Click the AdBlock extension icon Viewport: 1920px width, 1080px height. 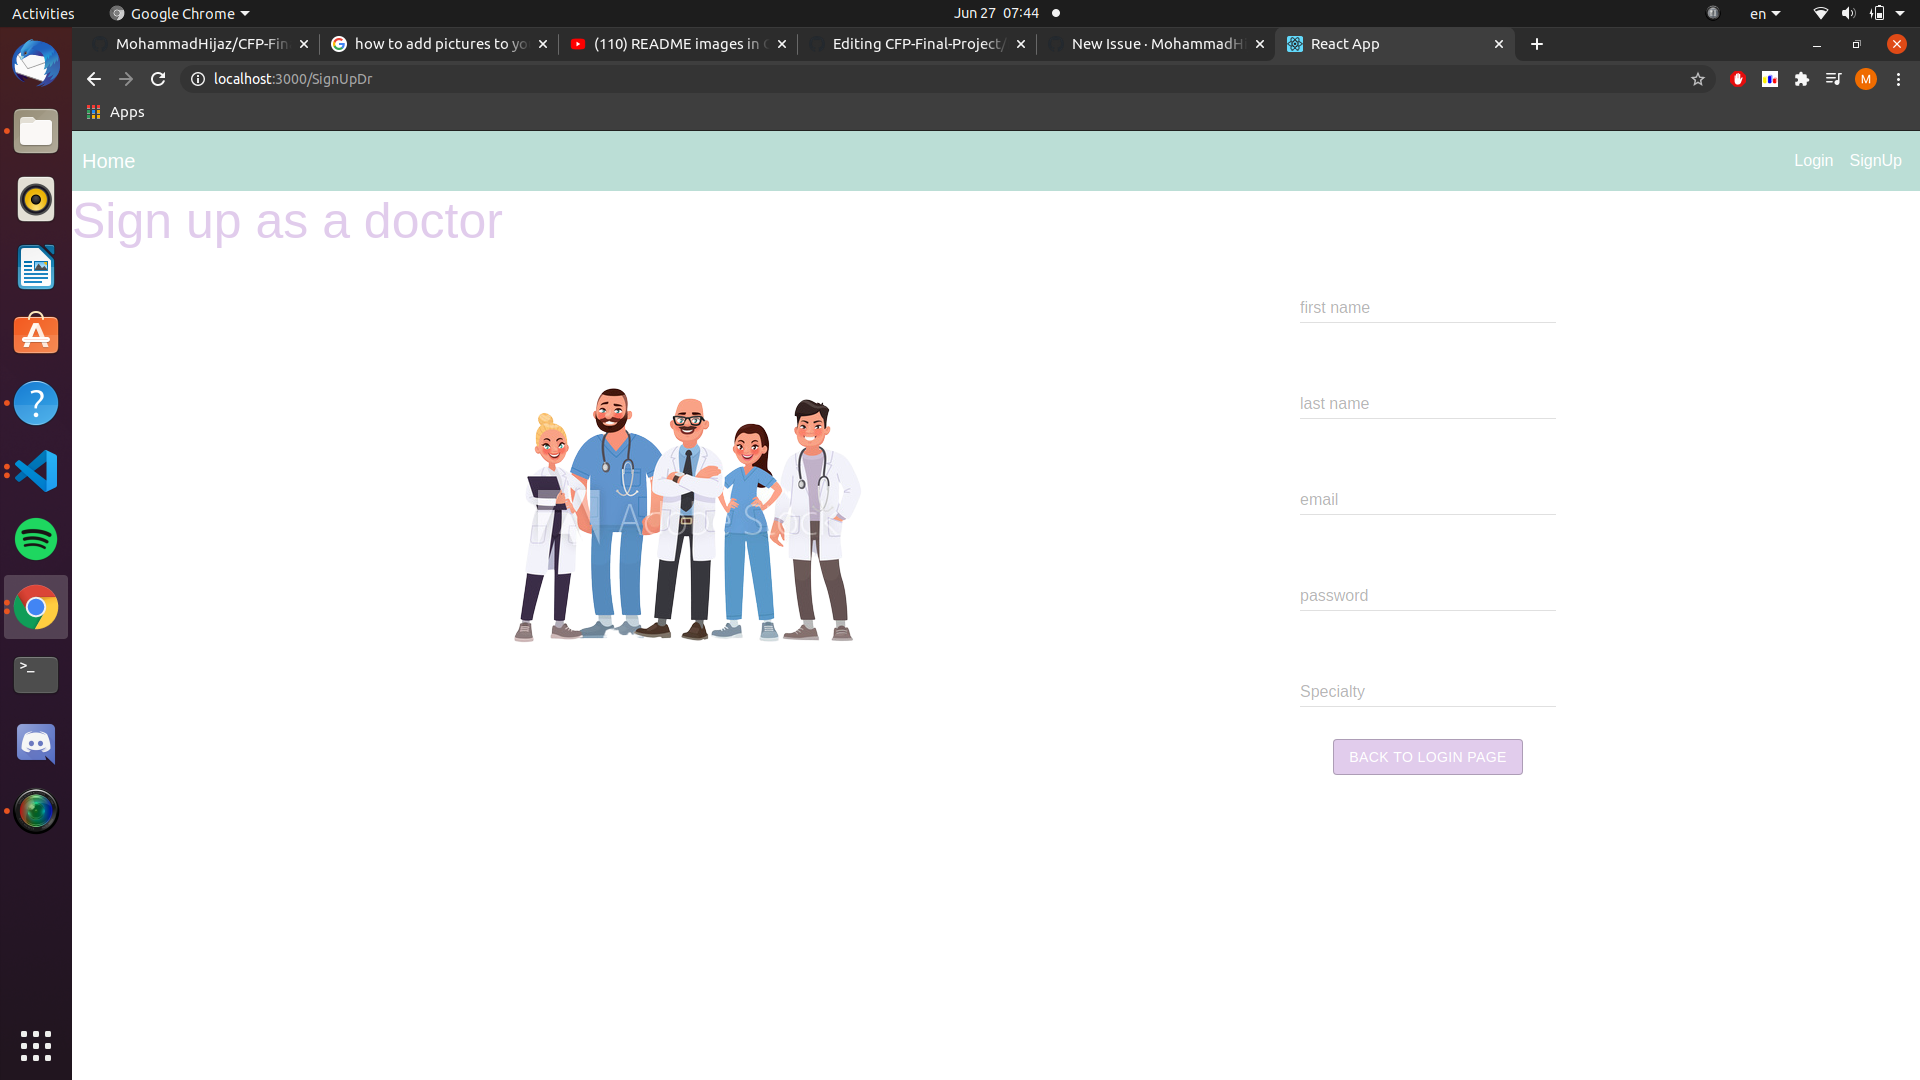tap(1738, 79)
